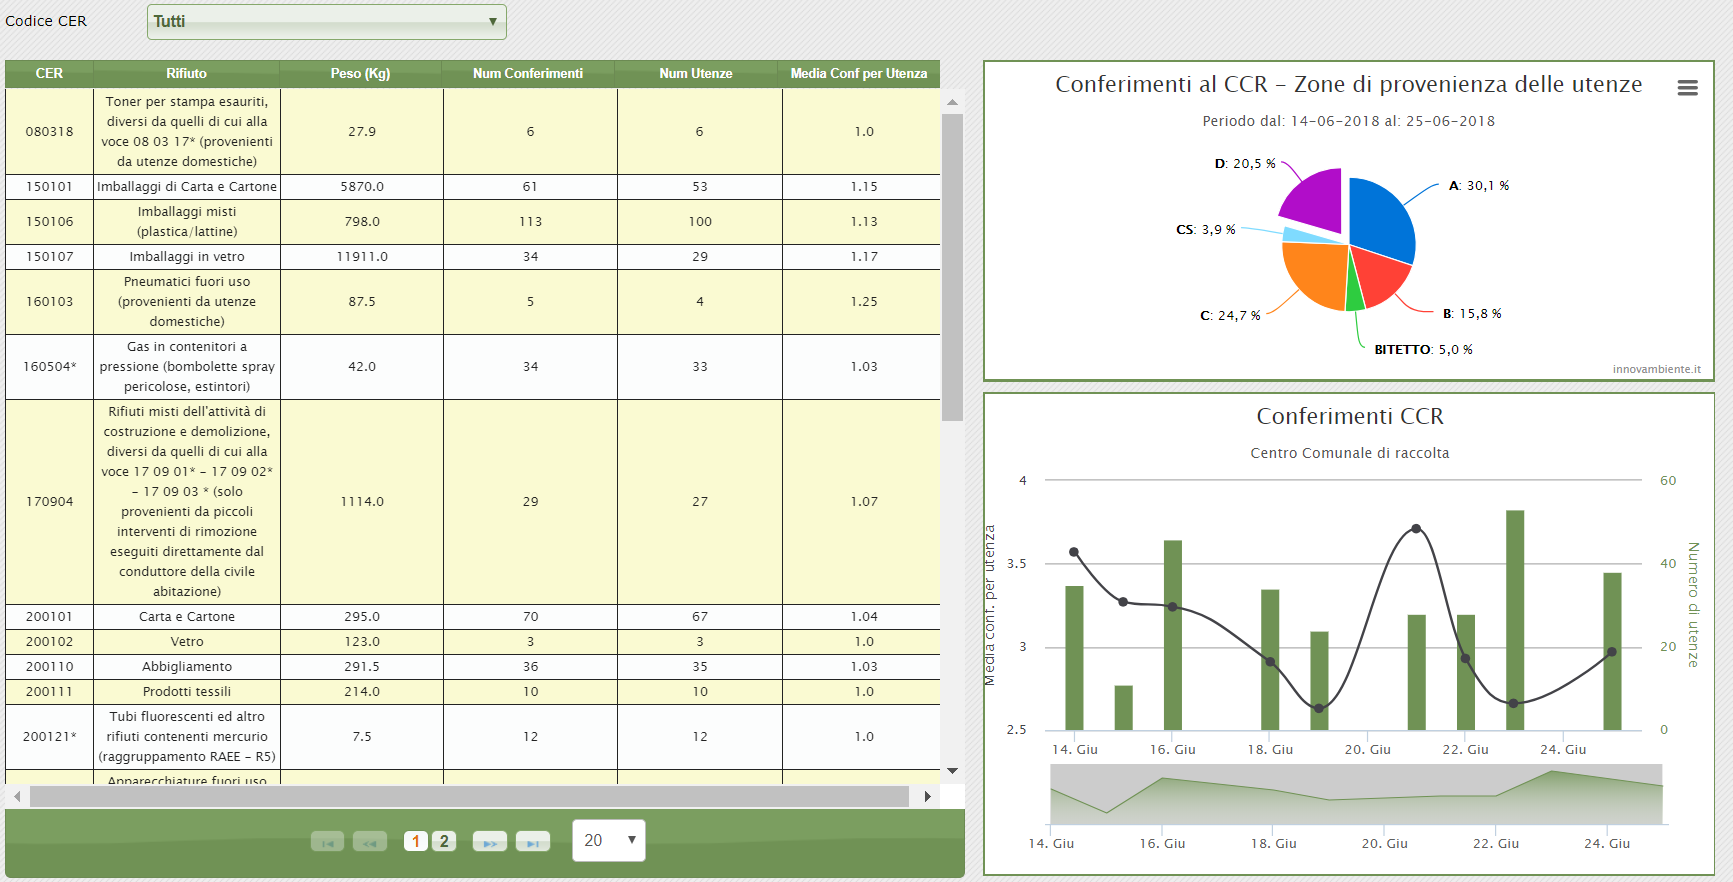
Task: Open the innovambiente.it credit link
Action: point(1656,369)
